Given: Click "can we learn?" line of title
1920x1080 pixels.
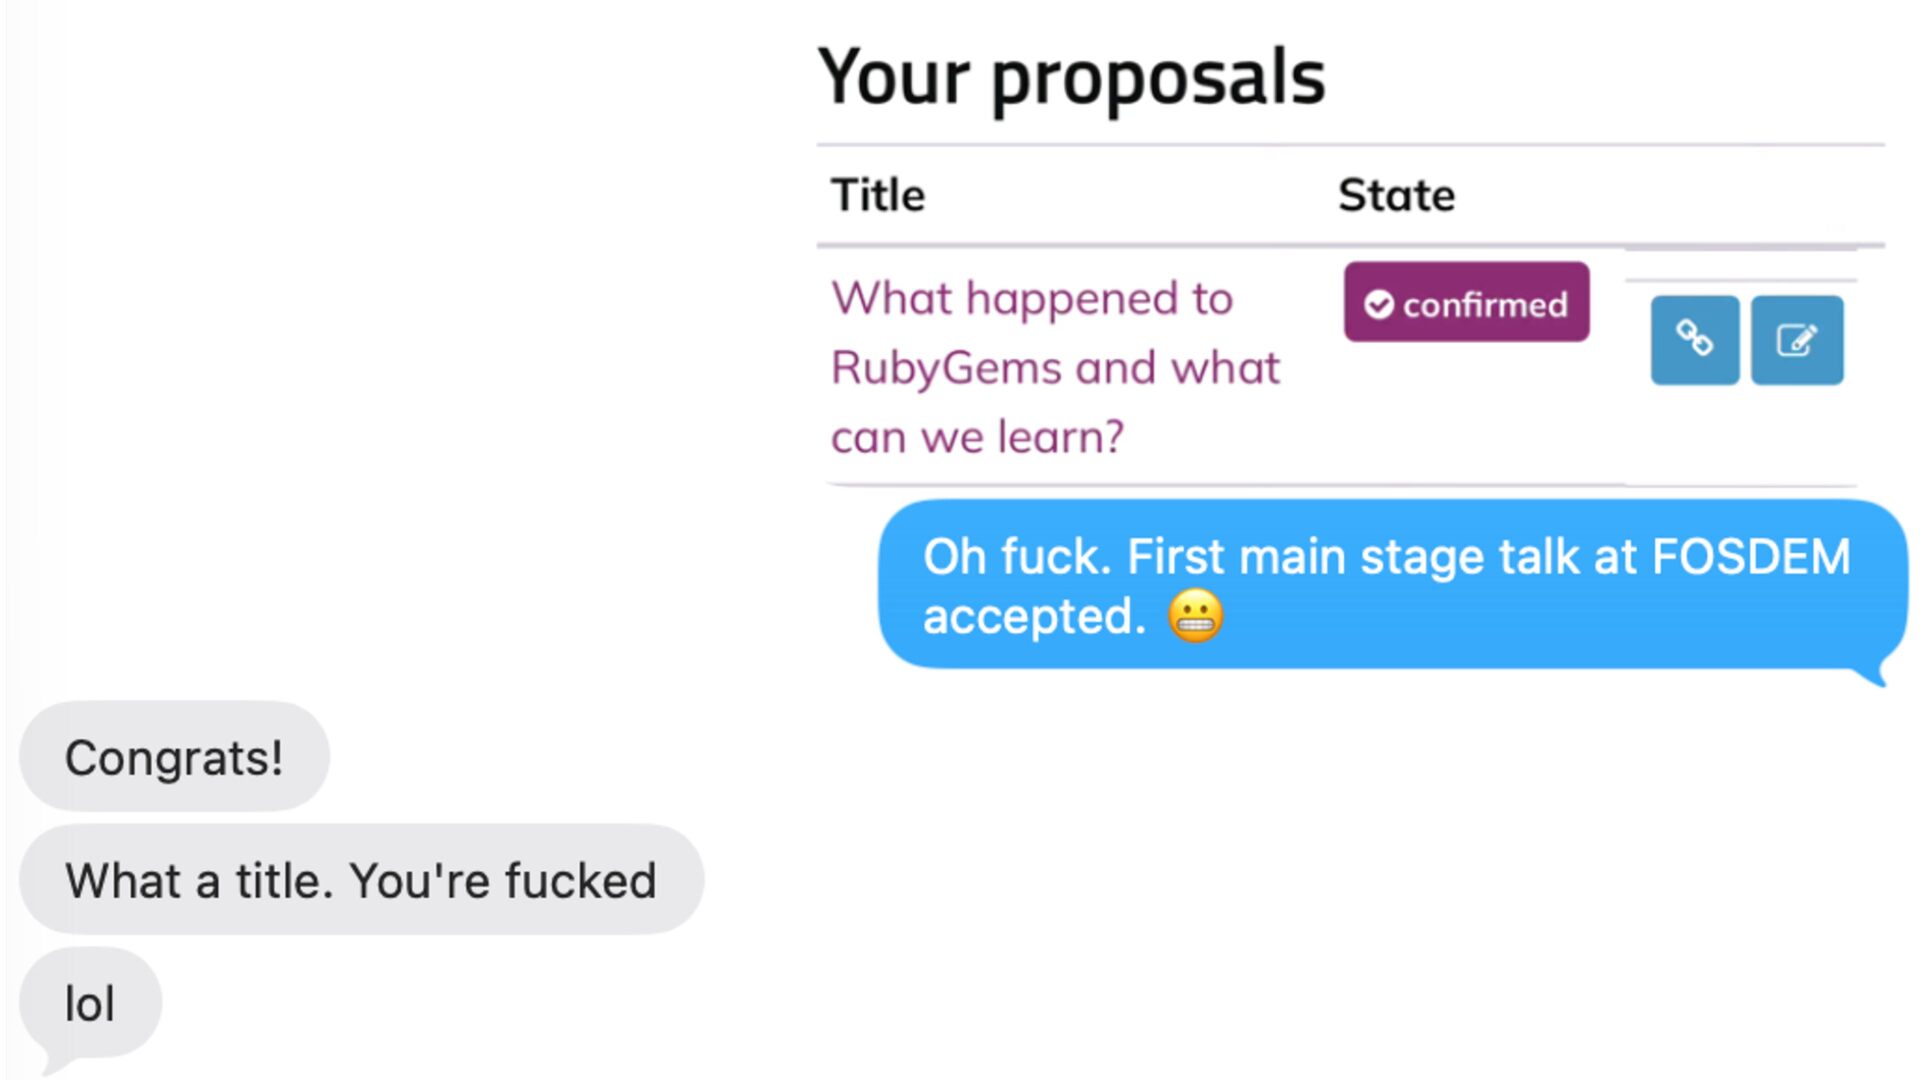Looking at the screenshot, I should point(977,437).
